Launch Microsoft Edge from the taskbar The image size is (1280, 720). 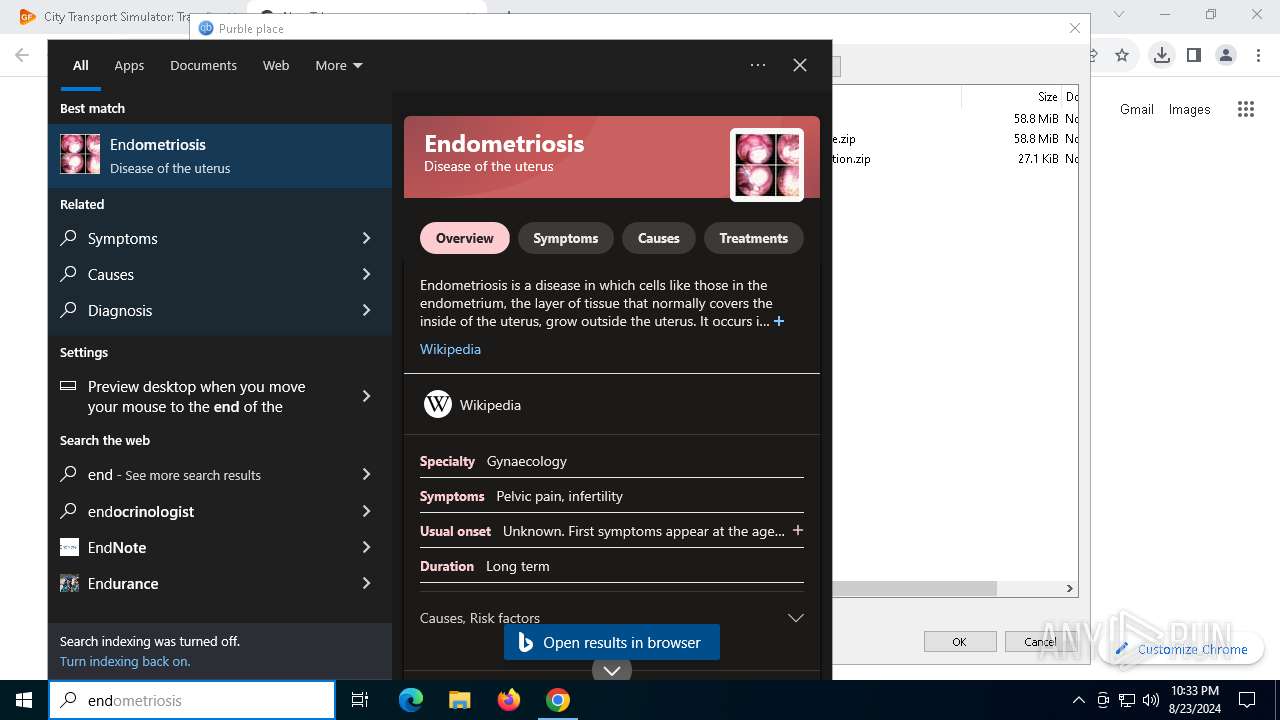tap(411, 700)
